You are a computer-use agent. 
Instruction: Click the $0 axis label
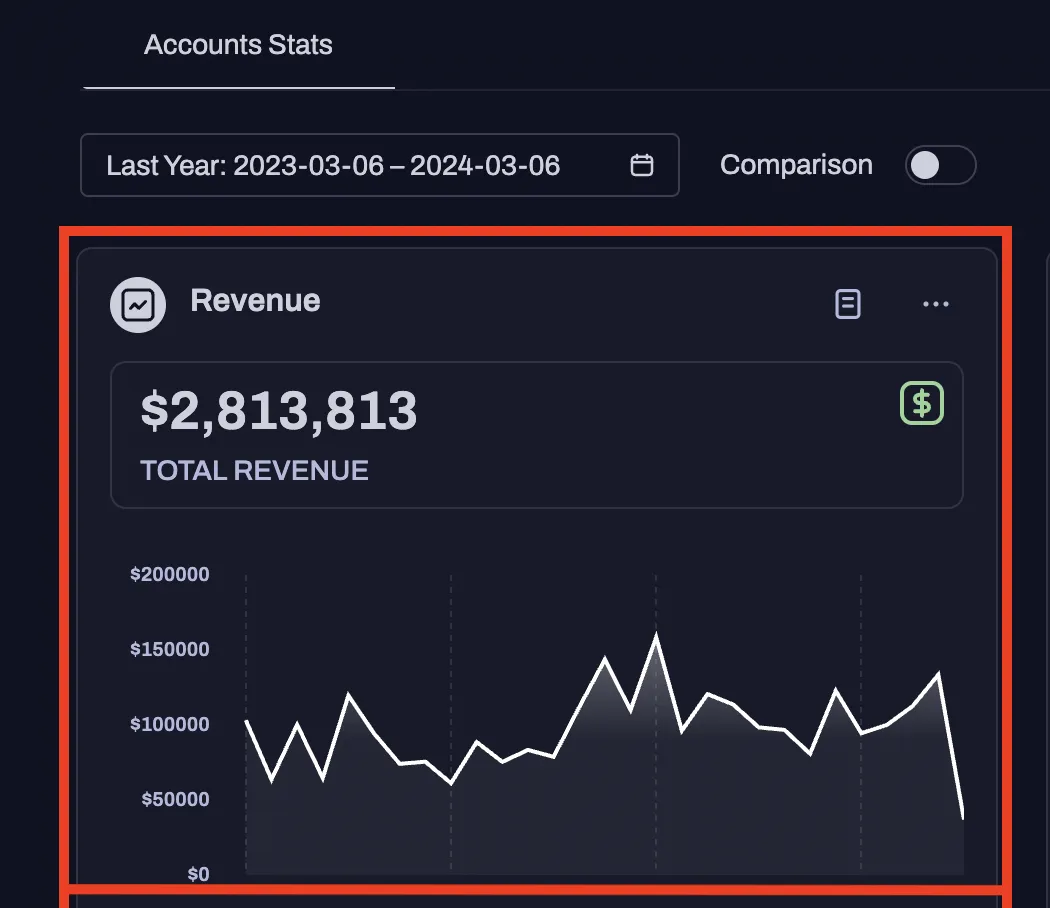tap(198, 874)
